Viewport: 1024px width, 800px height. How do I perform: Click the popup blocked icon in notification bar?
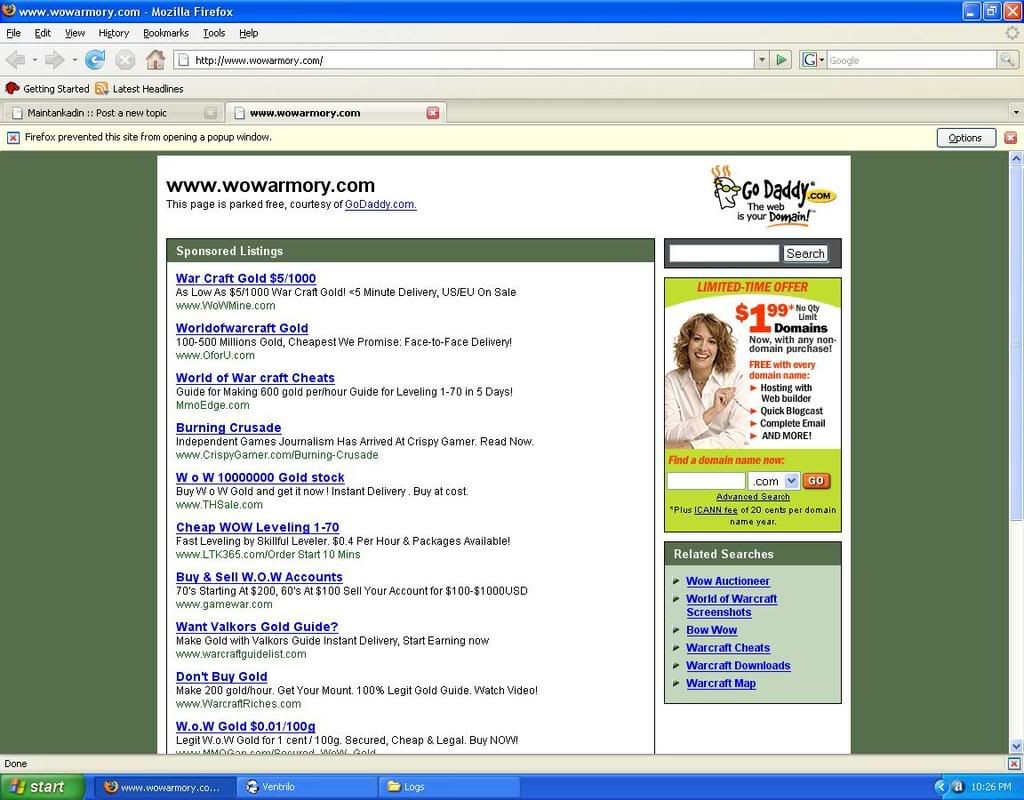pos(13,137)
